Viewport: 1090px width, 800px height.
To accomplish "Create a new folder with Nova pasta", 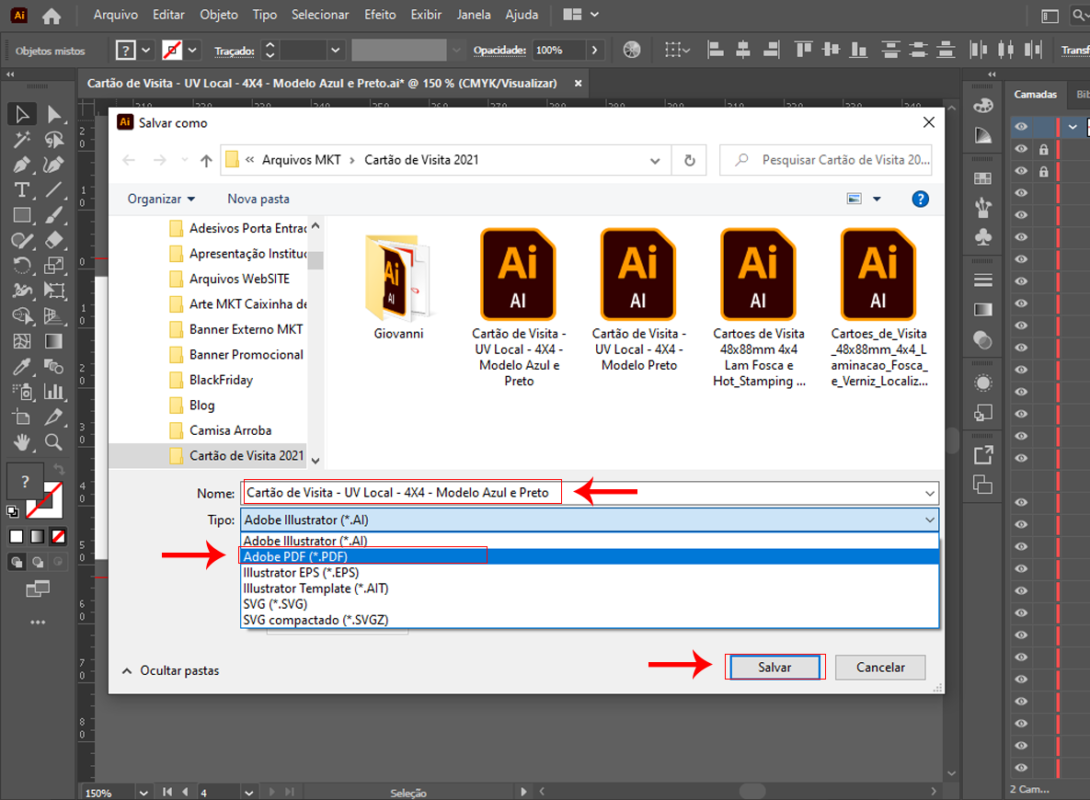I will [x=258, y=199].
